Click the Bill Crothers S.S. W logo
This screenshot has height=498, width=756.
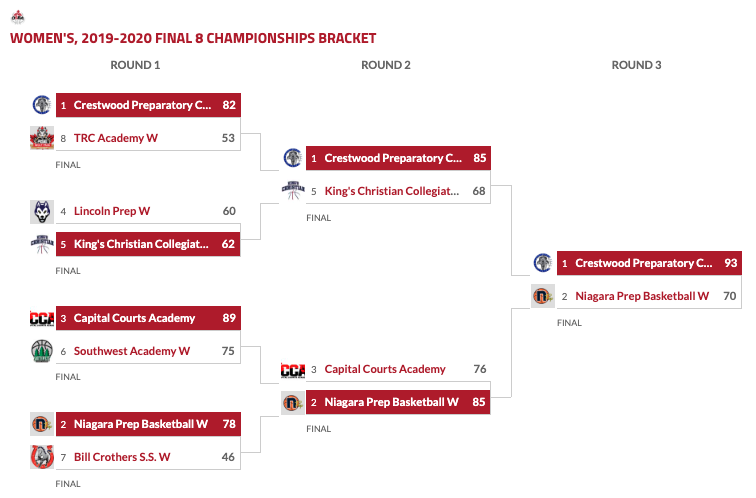pos(41,457)
